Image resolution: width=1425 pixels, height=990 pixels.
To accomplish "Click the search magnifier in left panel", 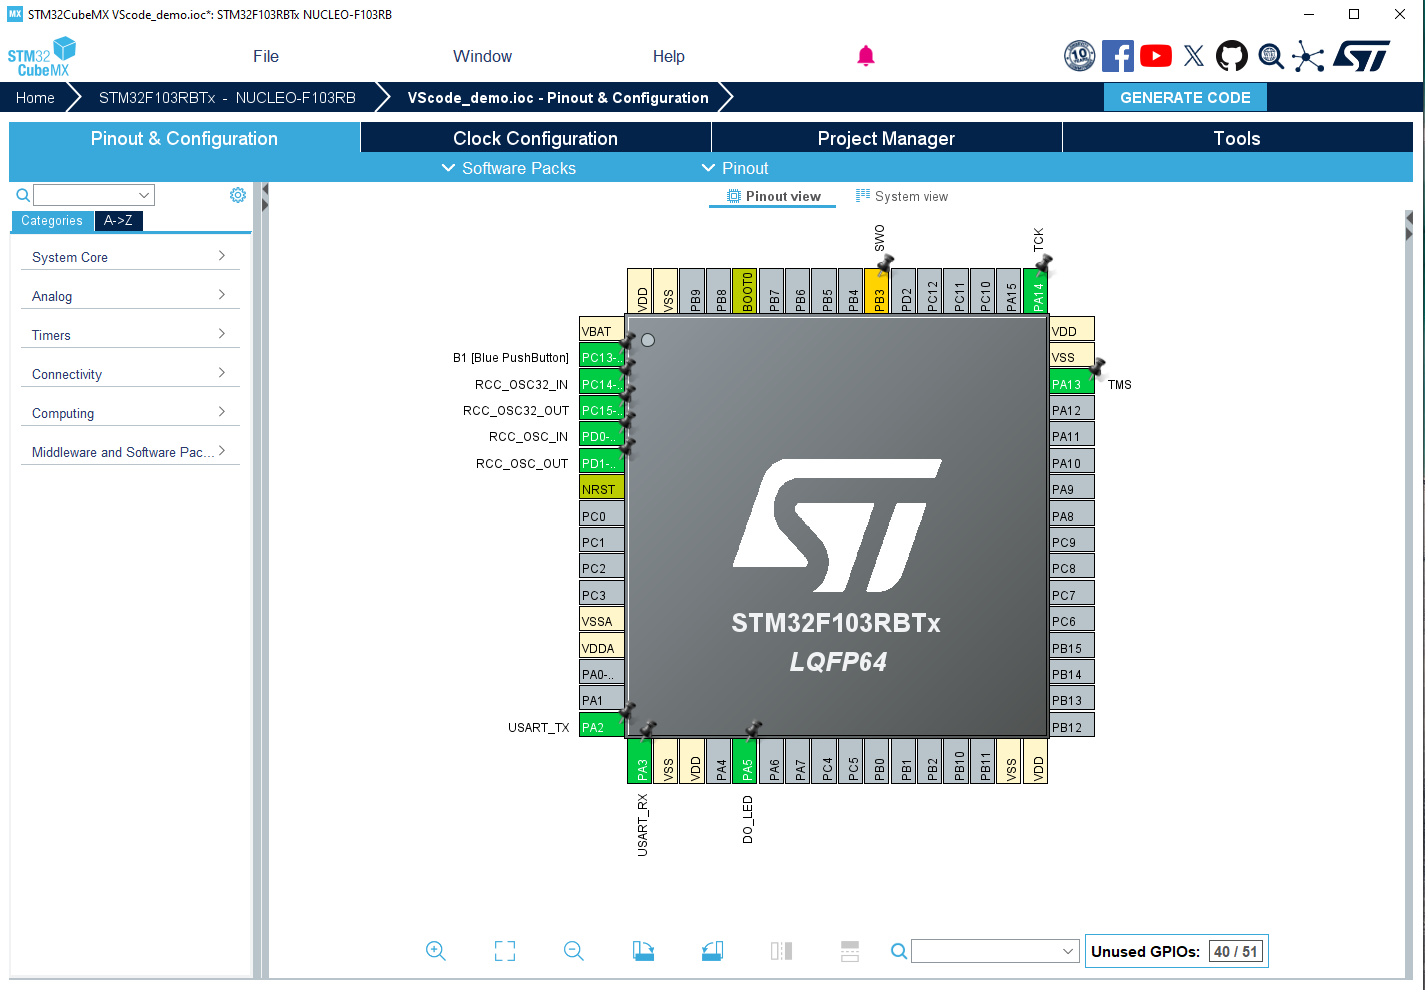I will coord(23,195).
